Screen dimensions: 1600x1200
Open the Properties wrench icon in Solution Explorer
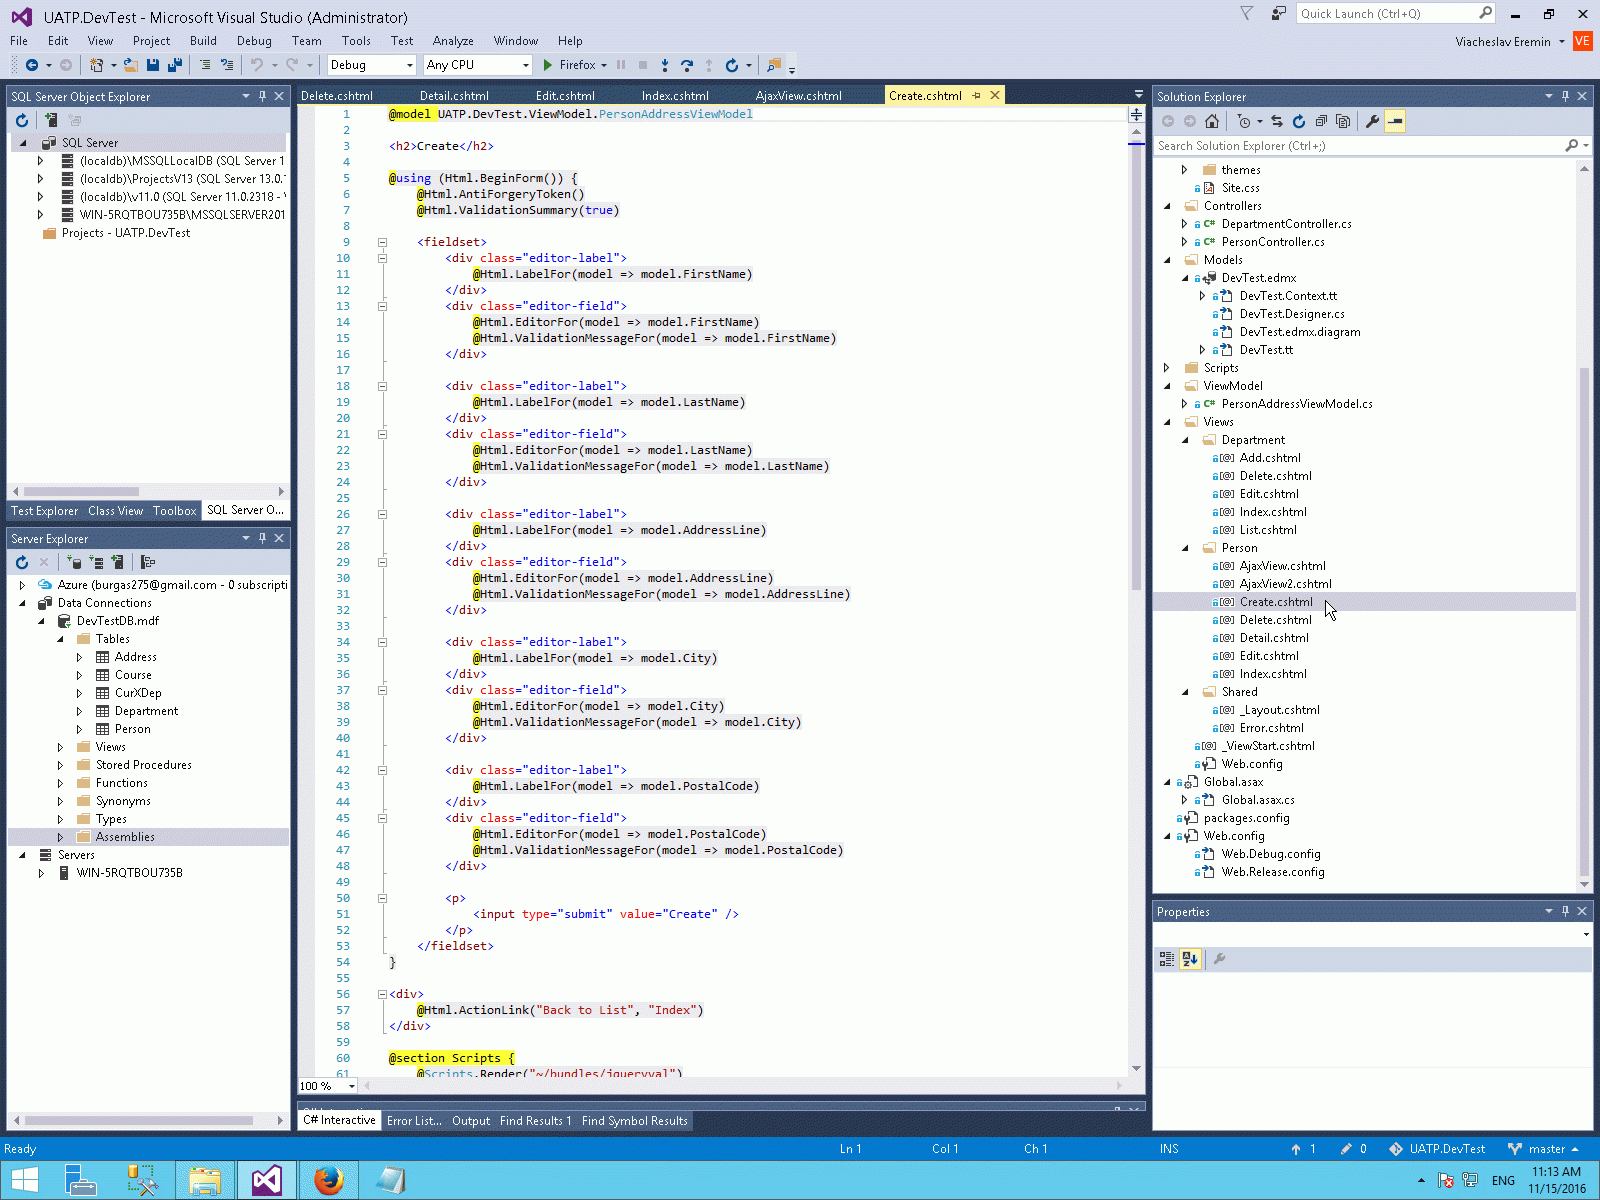coord(1373,121)
